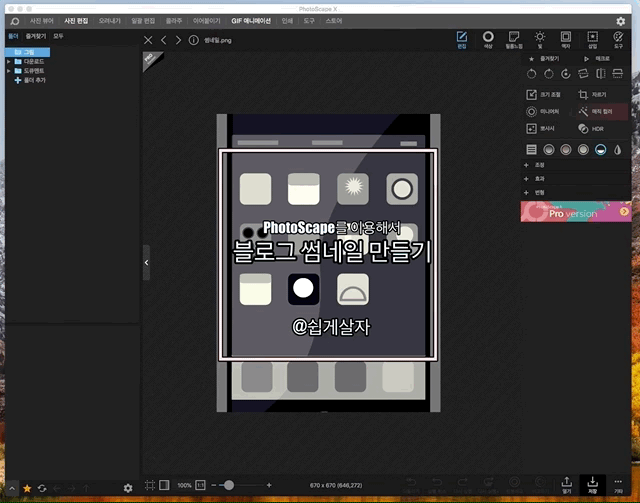This screenshot has height=503, width=640.
Task: Switch to the 일괄 편집 tab
Action: coord(143,21)
